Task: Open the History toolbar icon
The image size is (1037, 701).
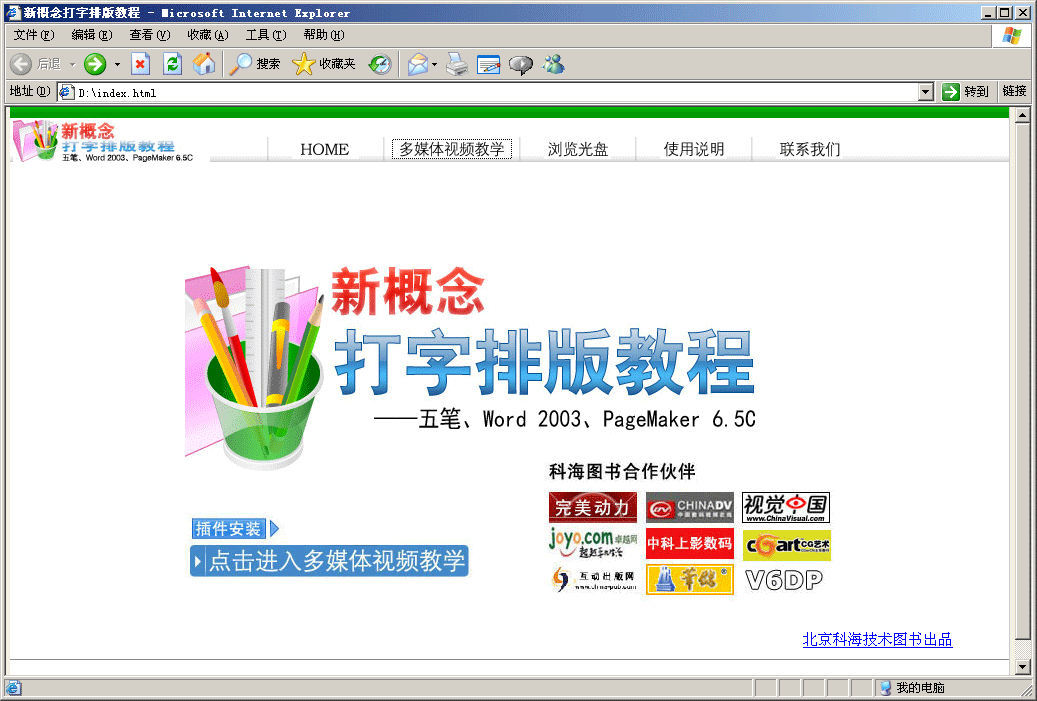Action: pos(380,64)
